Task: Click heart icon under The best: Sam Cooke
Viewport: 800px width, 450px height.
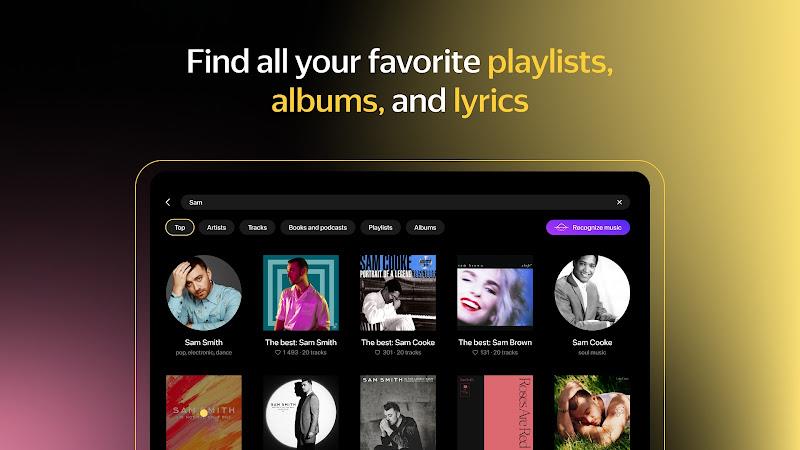Action: pos(378,353)
